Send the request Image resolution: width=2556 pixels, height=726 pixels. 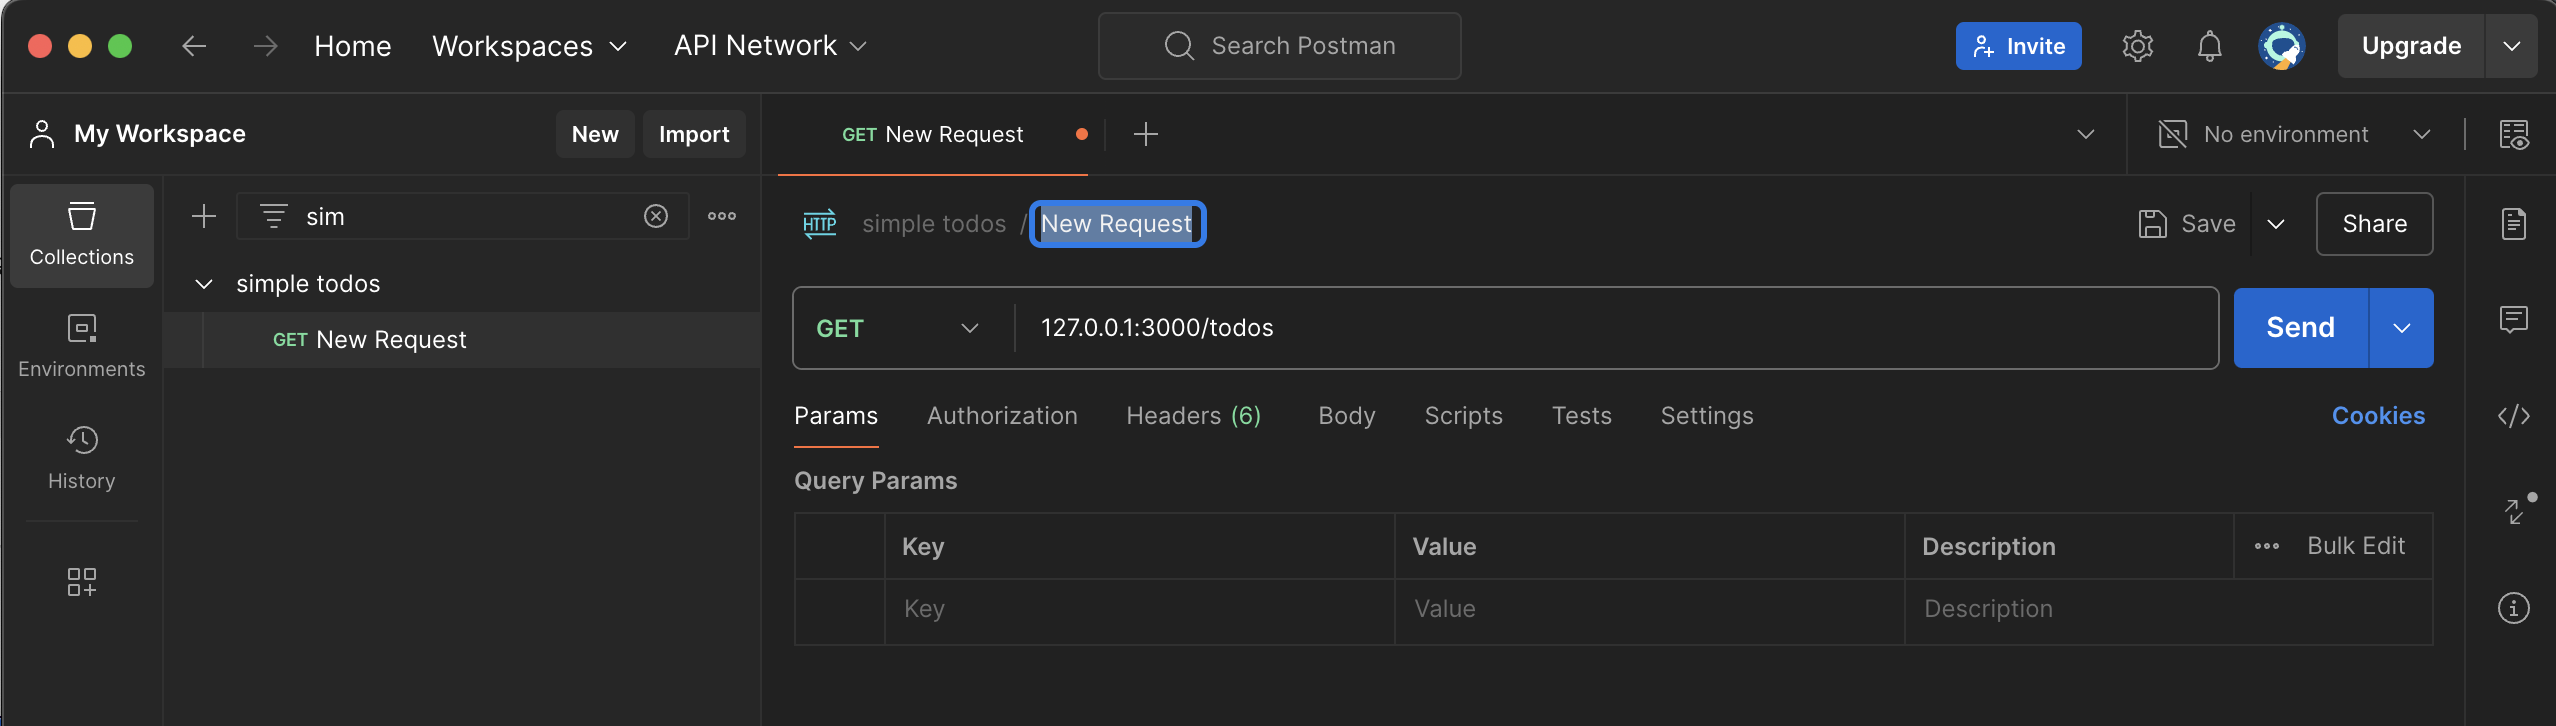coord(2300,328)
